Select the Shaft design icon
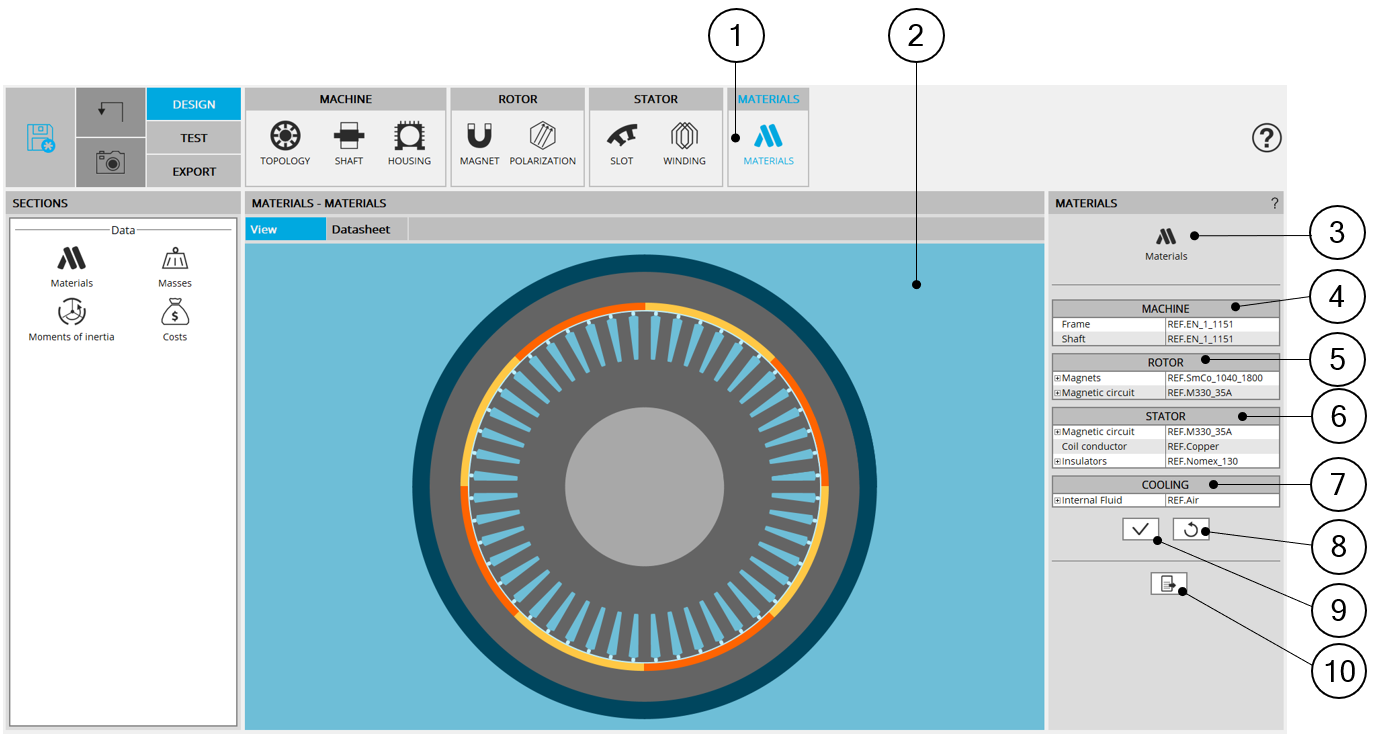Image resolution: width=1383 pixels, height=750 pixels. (x=349, y=137)
